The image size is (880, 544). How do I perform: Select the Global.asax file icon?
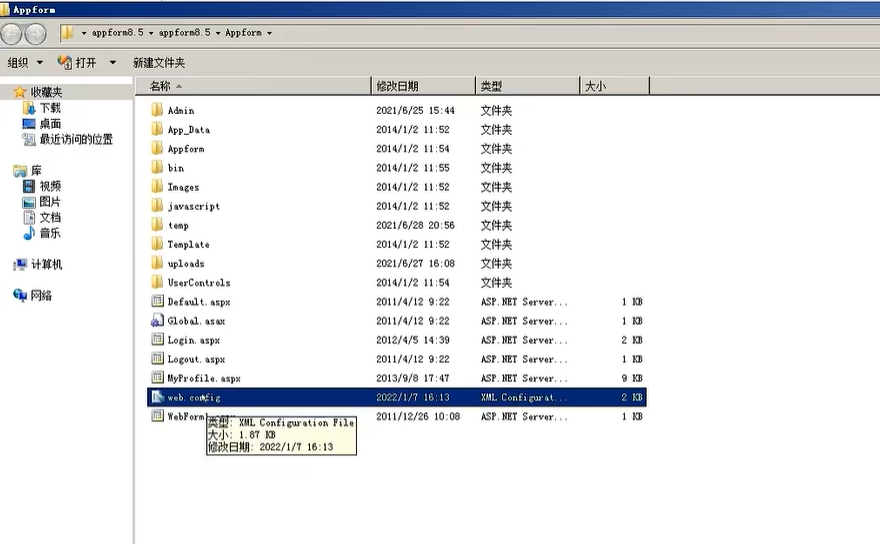tap(157, 321)
